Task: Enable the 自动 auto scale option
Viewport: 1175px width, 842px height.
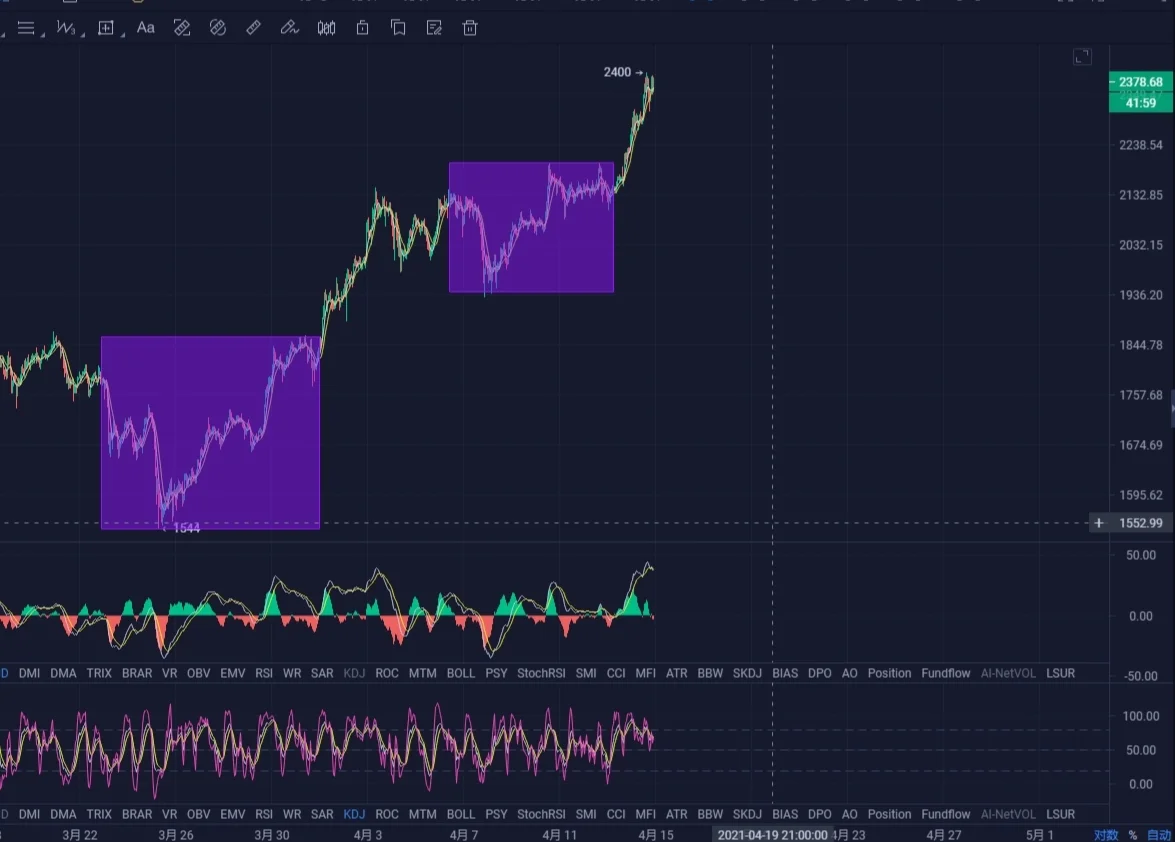Action: [1159, 835]
